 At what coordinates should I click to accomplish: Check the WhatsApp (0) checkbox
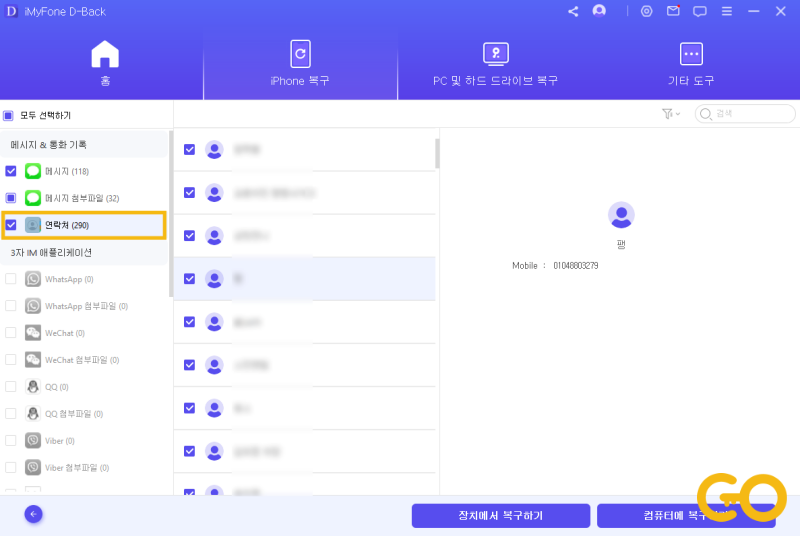click(11, 279)
